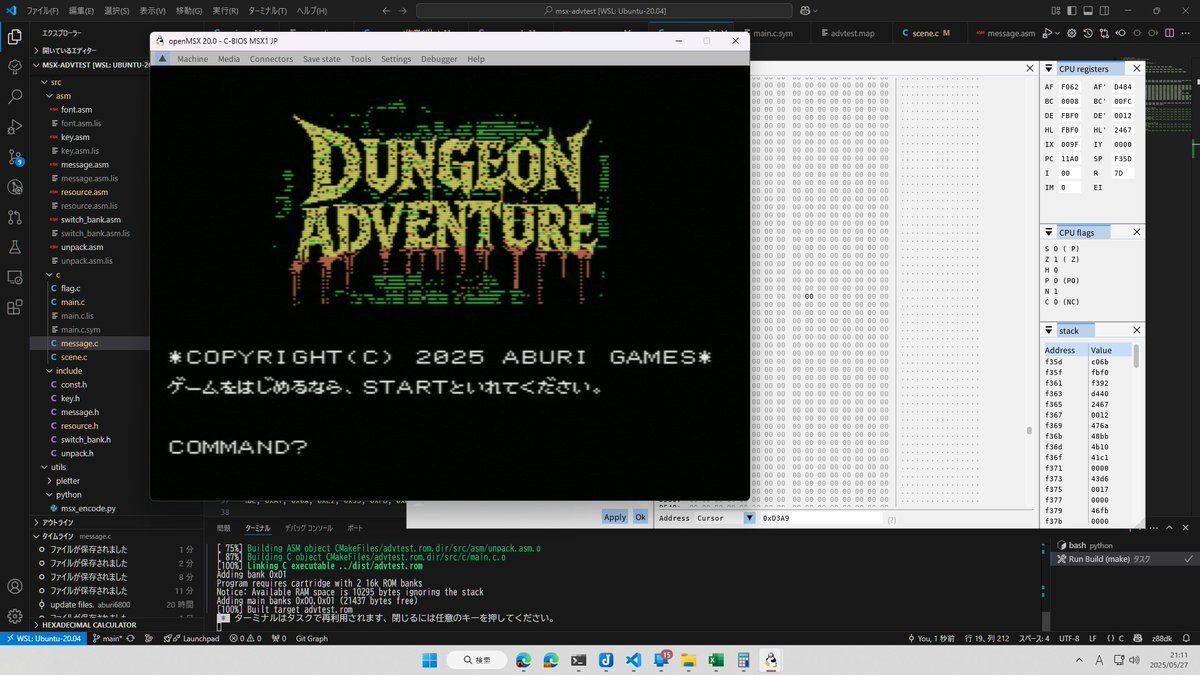Viewport: 1200px width, 675px height.
Task: Open the Testing flask icon in activity bar
Action: (15, 246)
